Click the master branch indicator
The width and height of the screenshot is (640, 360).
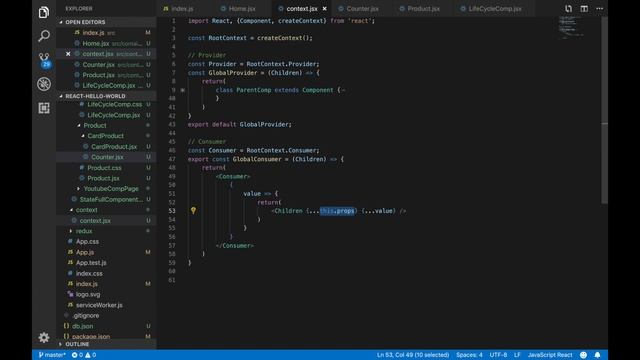pyautogui.click(x=52, y=355)
